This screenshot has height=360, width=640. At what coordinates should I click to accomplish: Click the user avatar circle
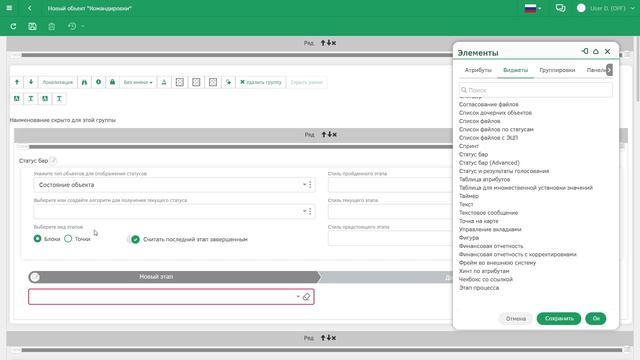click(x=581, y=8)
